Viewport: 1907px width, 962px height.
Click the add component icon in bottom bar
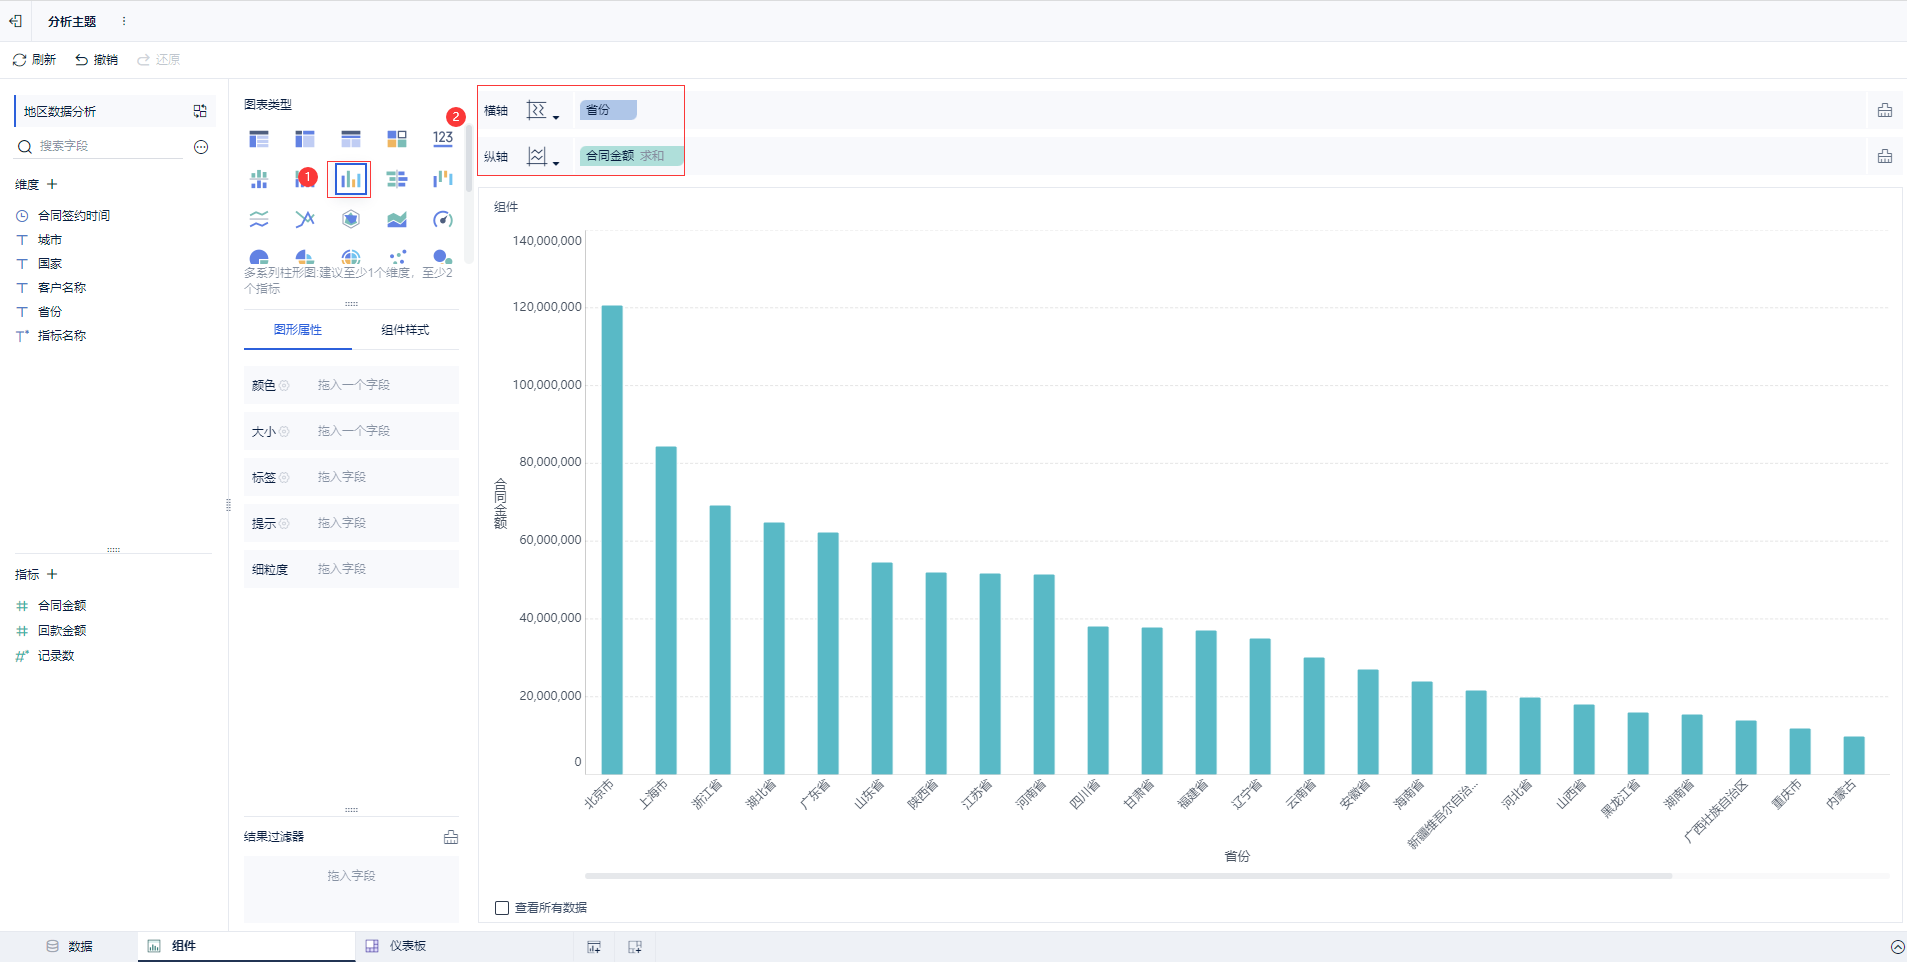[594, 947]
